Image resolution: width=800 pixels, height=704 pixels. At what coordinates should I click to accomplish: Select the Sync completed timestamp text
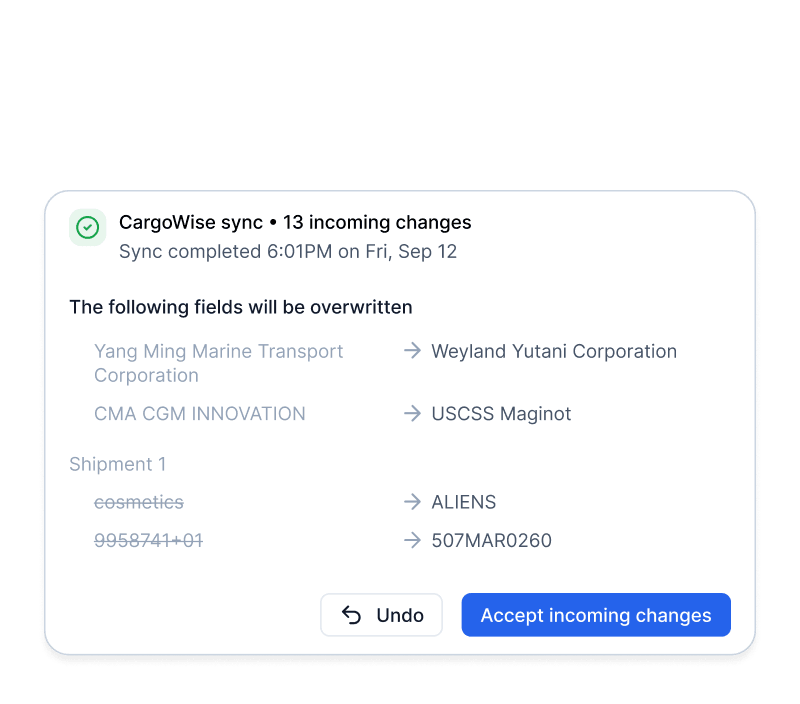point(287,251)
